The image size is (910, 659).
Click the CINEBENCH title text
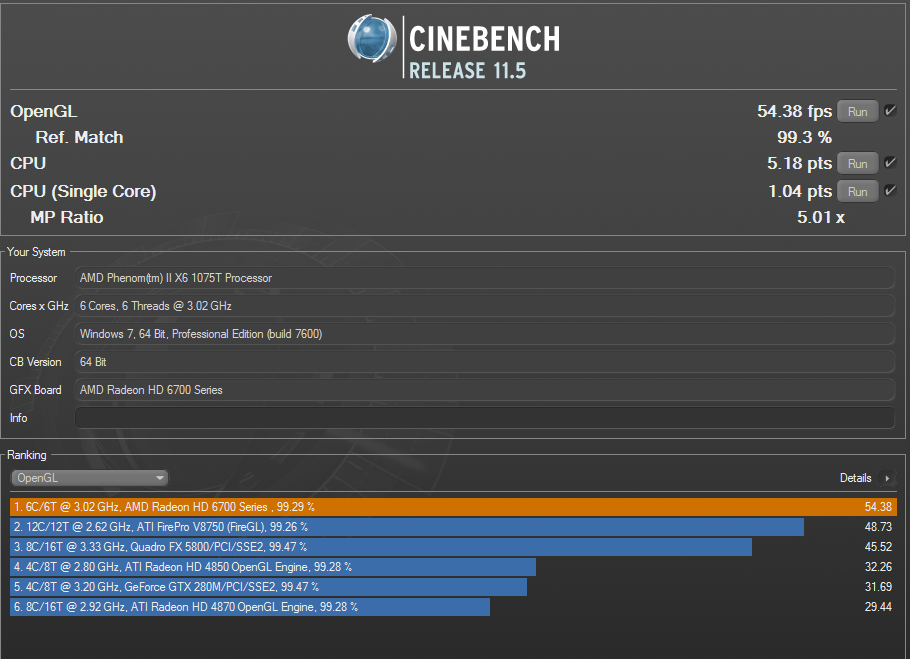tap(484, 39)
